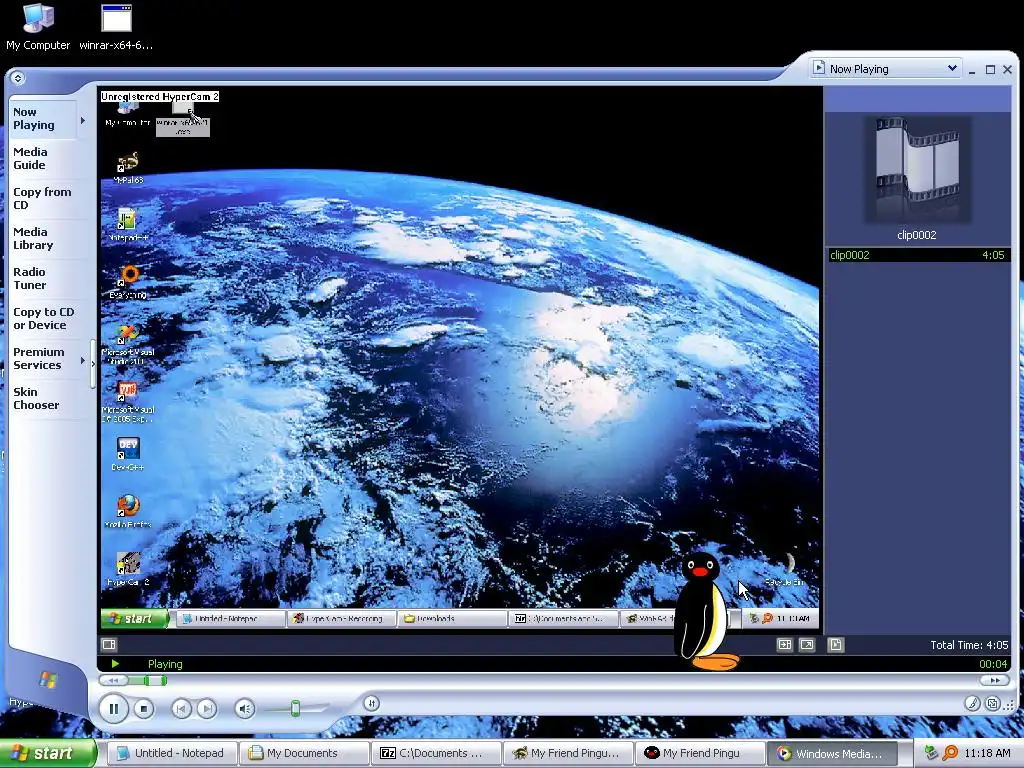Show equalizer and settings pane icon
Viewport: 1024px width, 768px height.
(784, 645)
